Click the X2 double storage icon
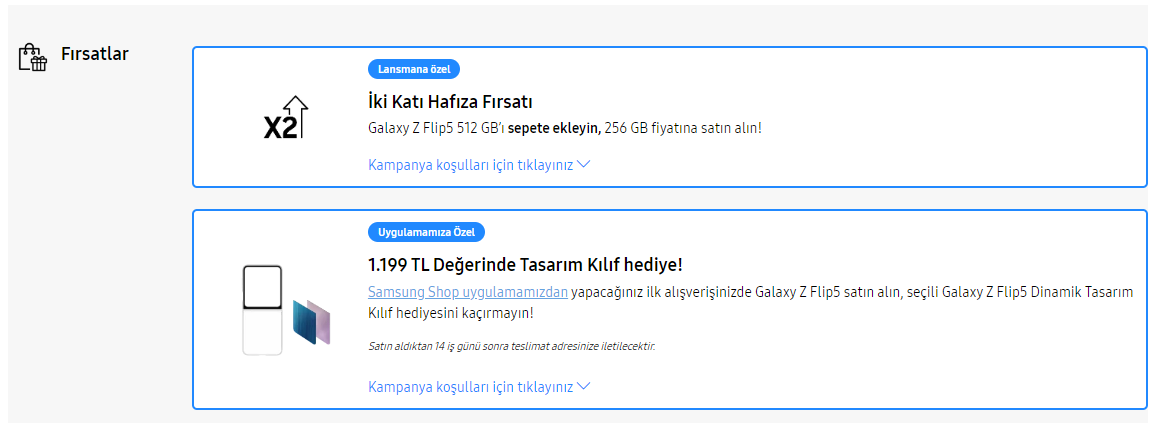Screen dimensions: 1170x423 286,118
